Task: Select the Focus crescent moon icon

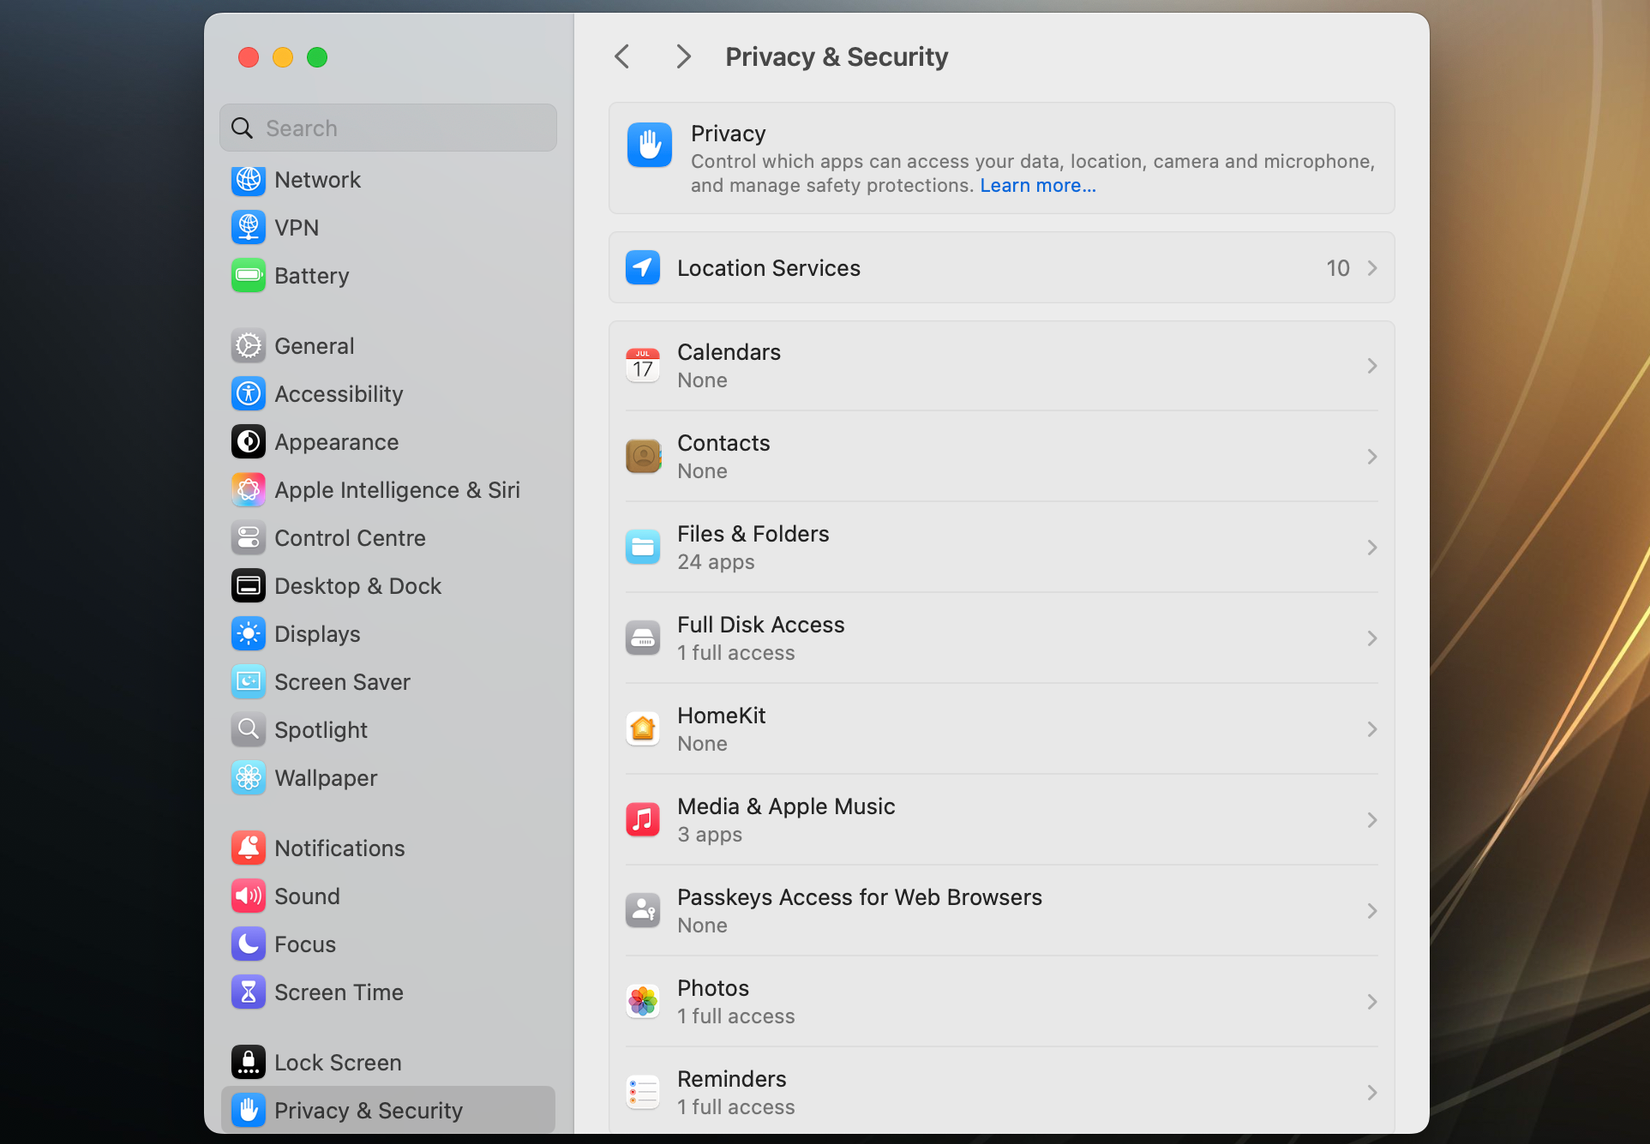Action: click(x=248, y=943)
